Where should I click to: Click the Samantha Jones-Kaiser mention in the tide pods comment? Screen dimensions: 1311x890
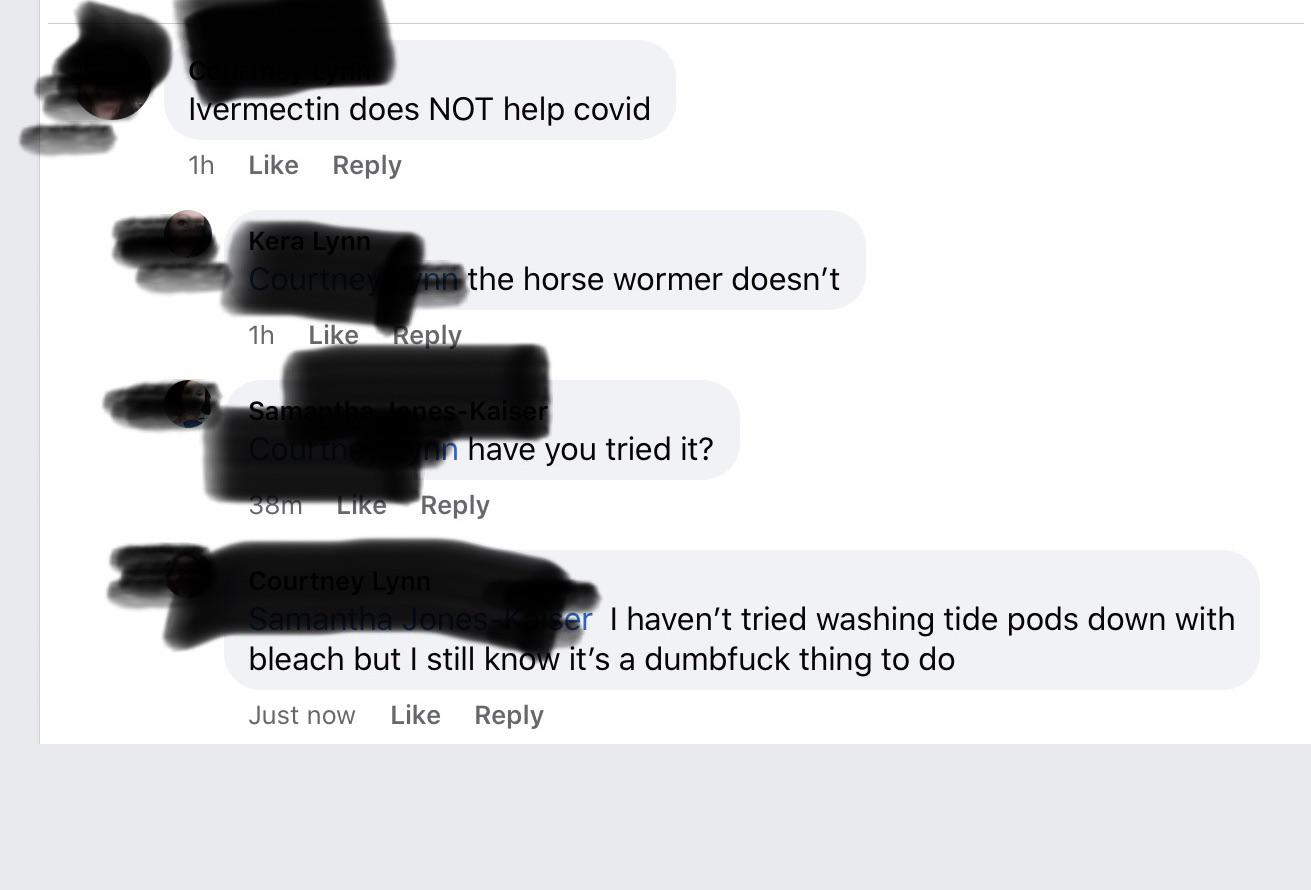coord(420,619)
